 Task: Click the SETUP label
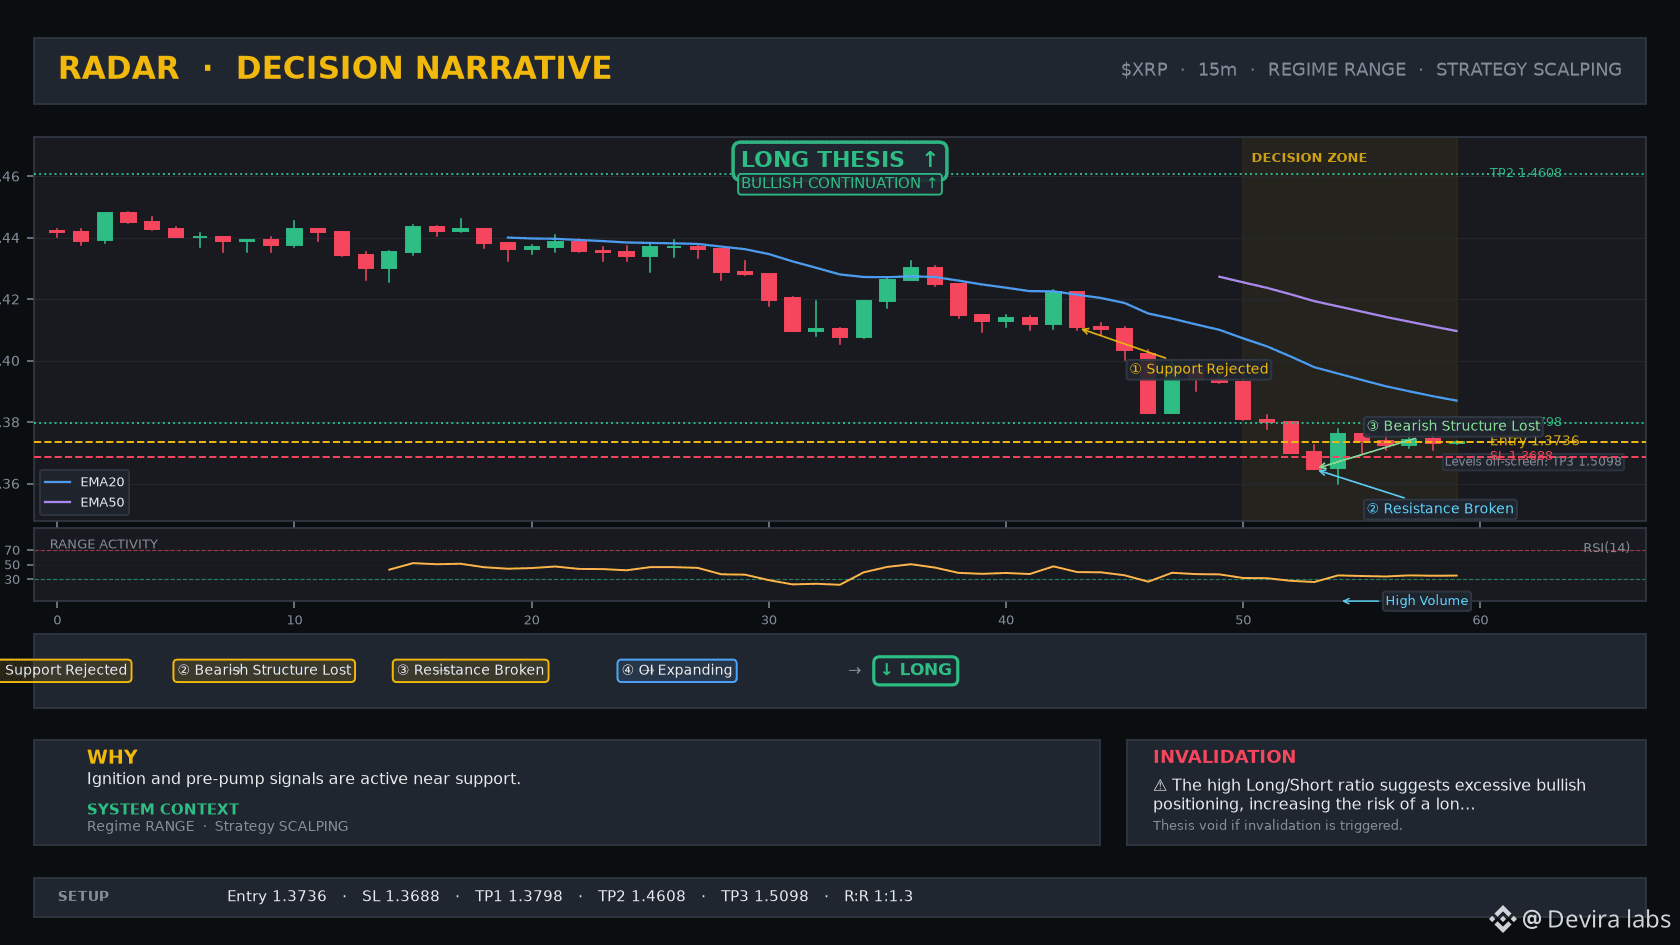[83, 897]
